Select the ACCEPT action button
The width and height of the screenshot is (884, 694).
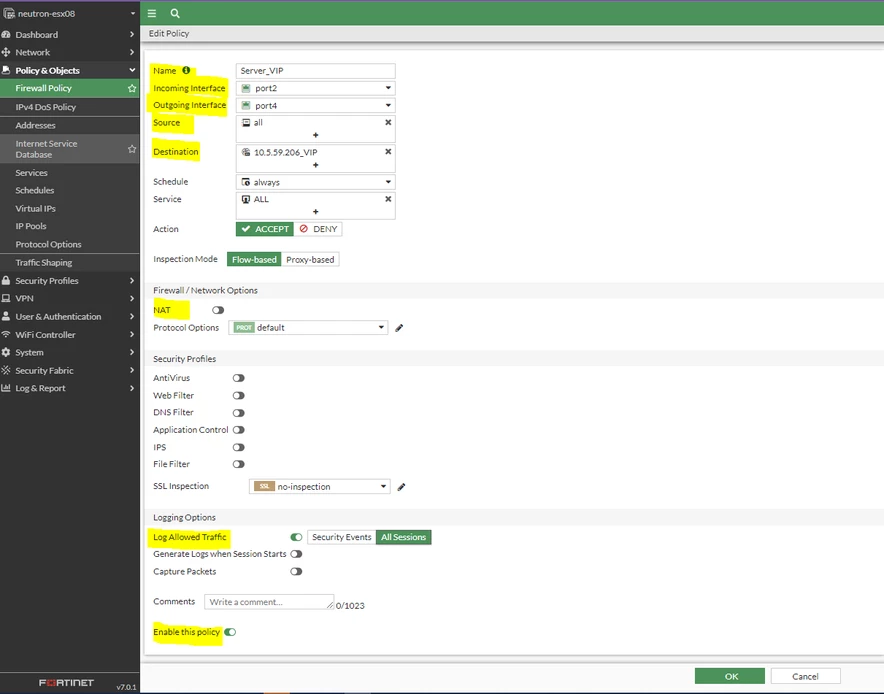click(x=265, y=229)
